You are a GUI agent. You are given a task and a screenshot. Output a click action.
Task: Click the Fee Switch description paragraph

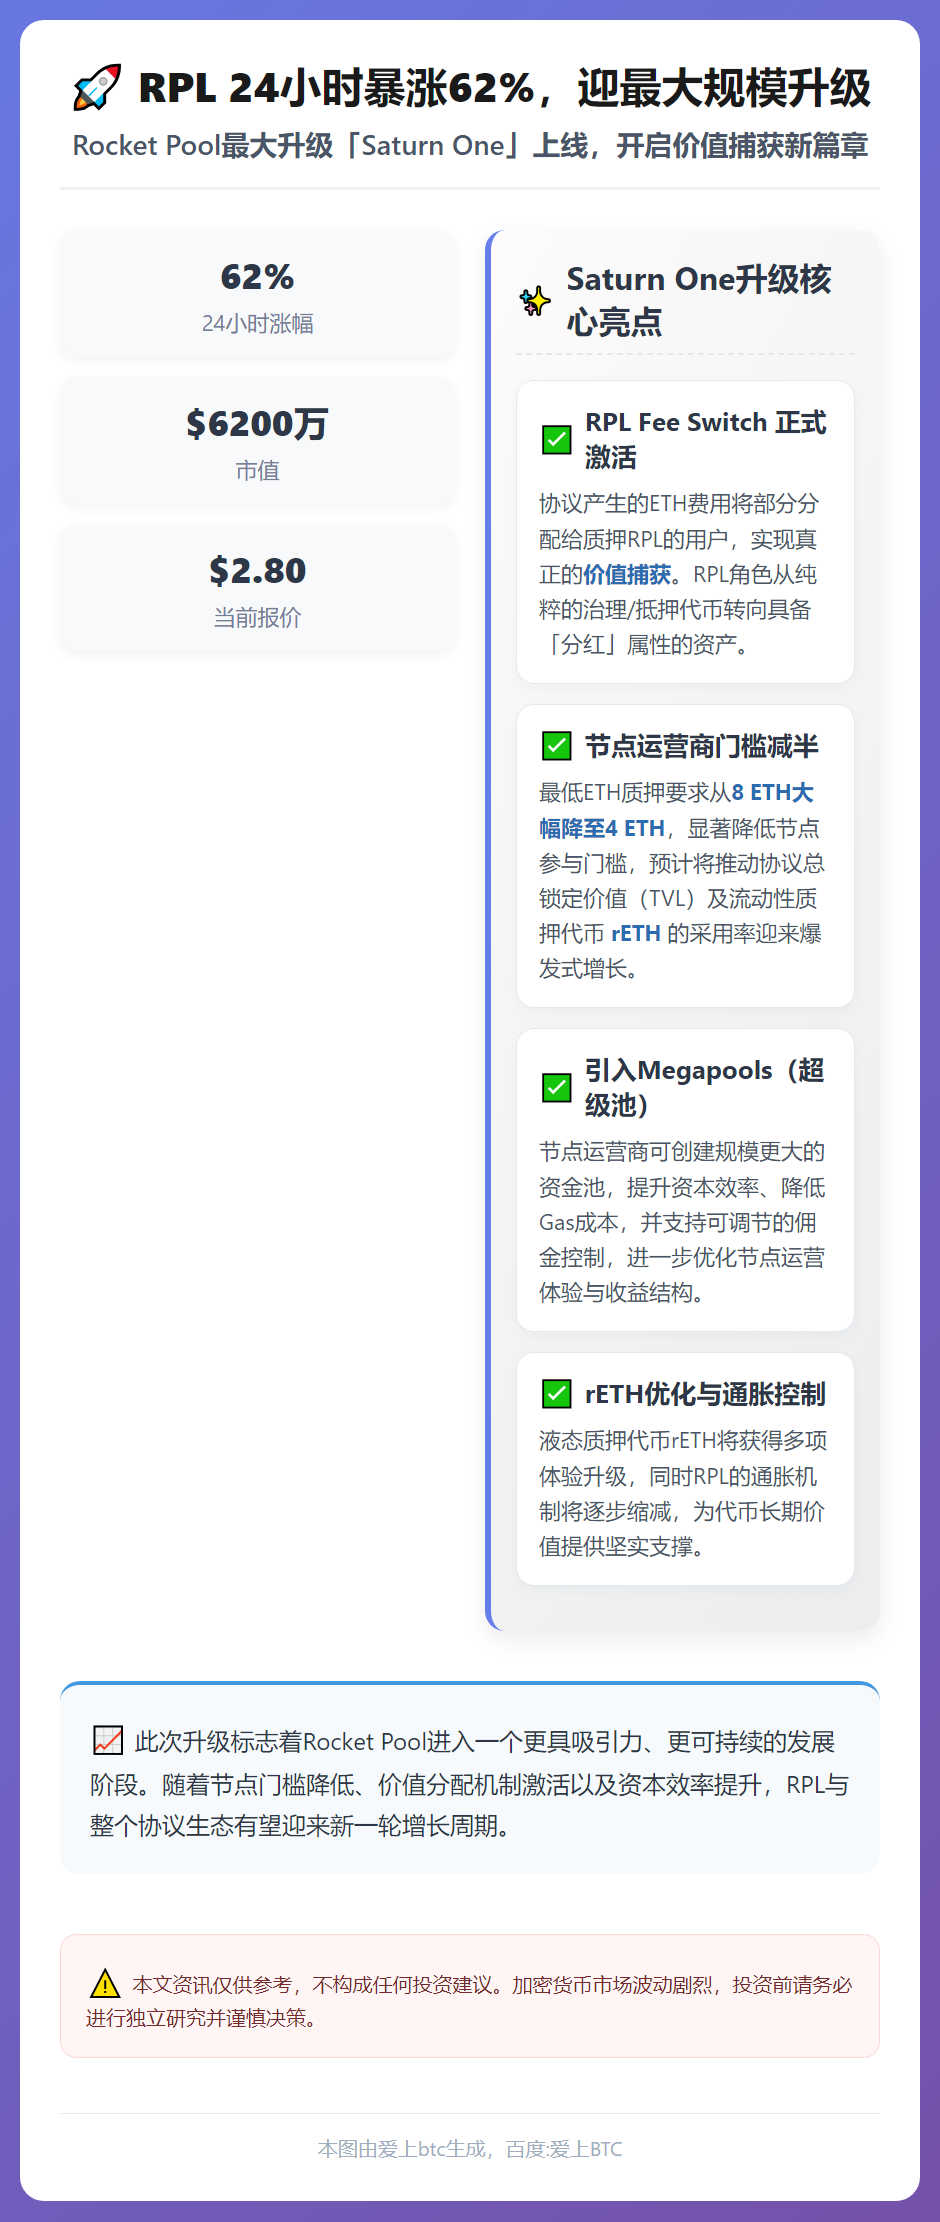point(680,574)
